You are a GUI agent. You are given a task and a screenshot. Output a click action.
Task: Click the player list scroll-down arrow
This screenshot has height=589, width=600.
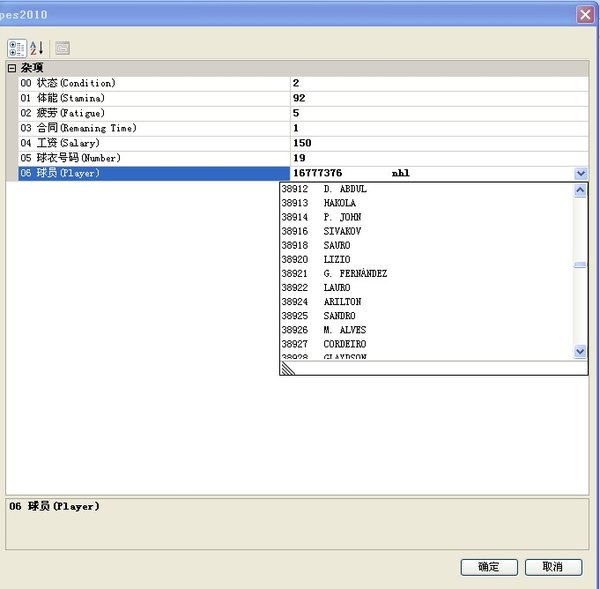(580, 351)
